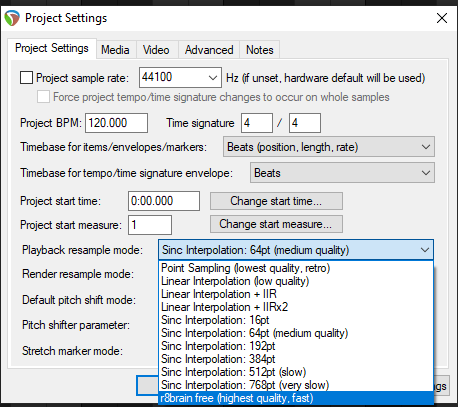The height and width of the screenshot is (407, 458).
Task: Select Point Sampling (lowest quality, retro)
Action: point(296,268)
